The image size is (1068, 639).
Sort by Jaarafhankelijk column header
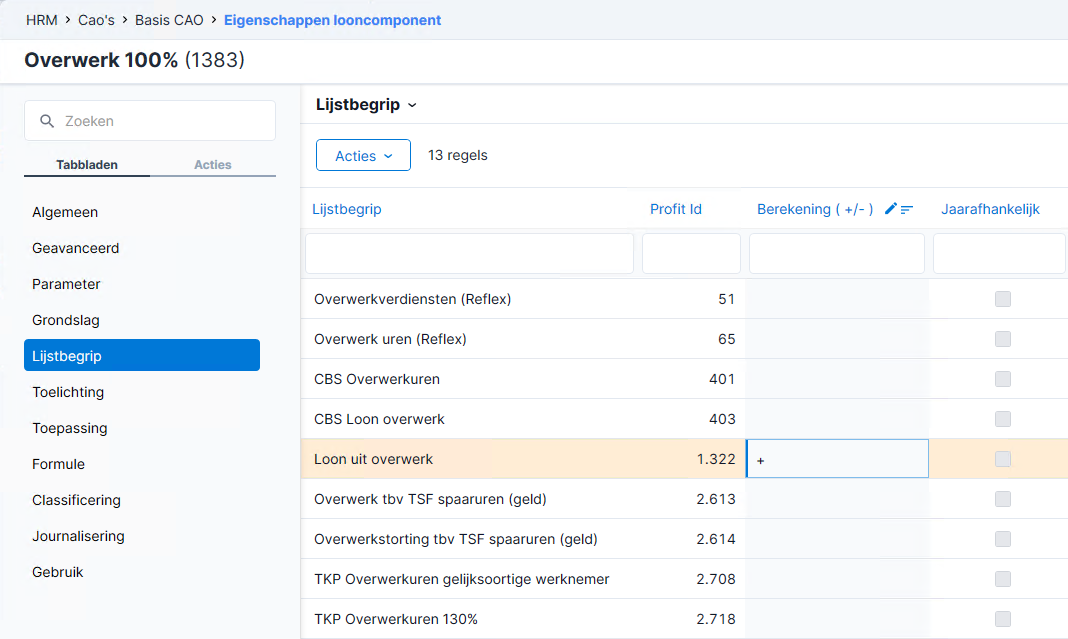point(990,209)
